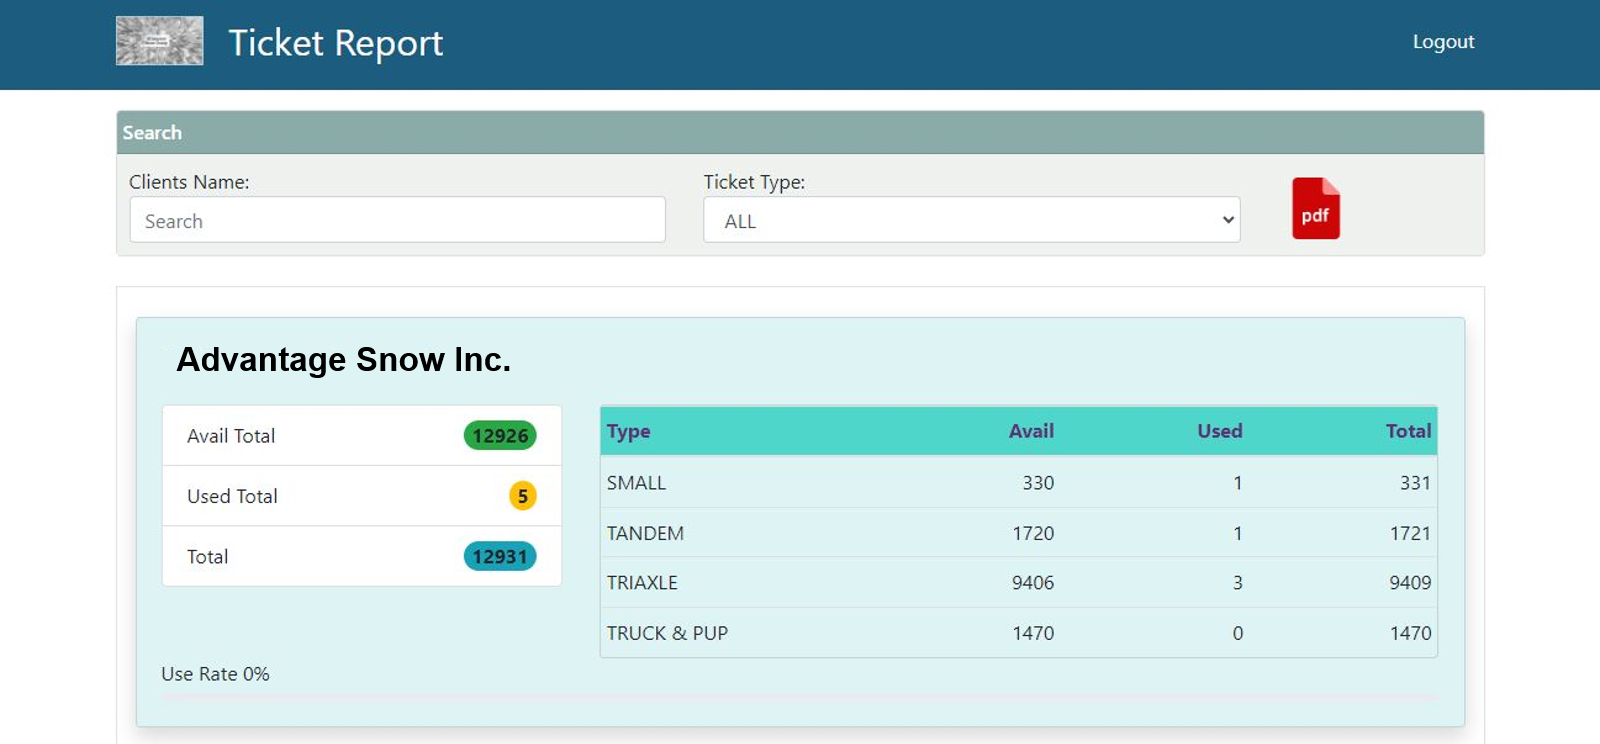Click the Total column header
The height and width of the screenshot is (744, 1600).
(x=1408, y=431)
